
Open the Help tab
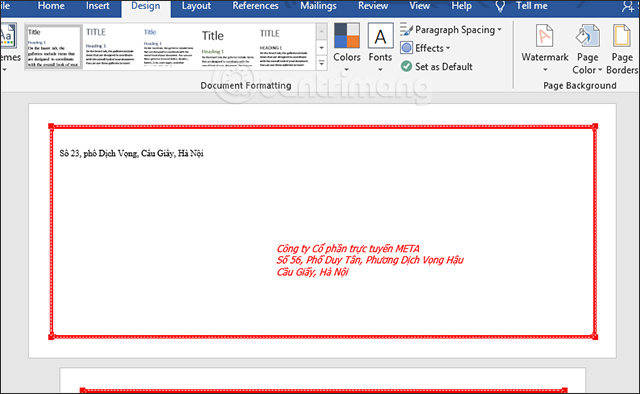click(462, 6)
